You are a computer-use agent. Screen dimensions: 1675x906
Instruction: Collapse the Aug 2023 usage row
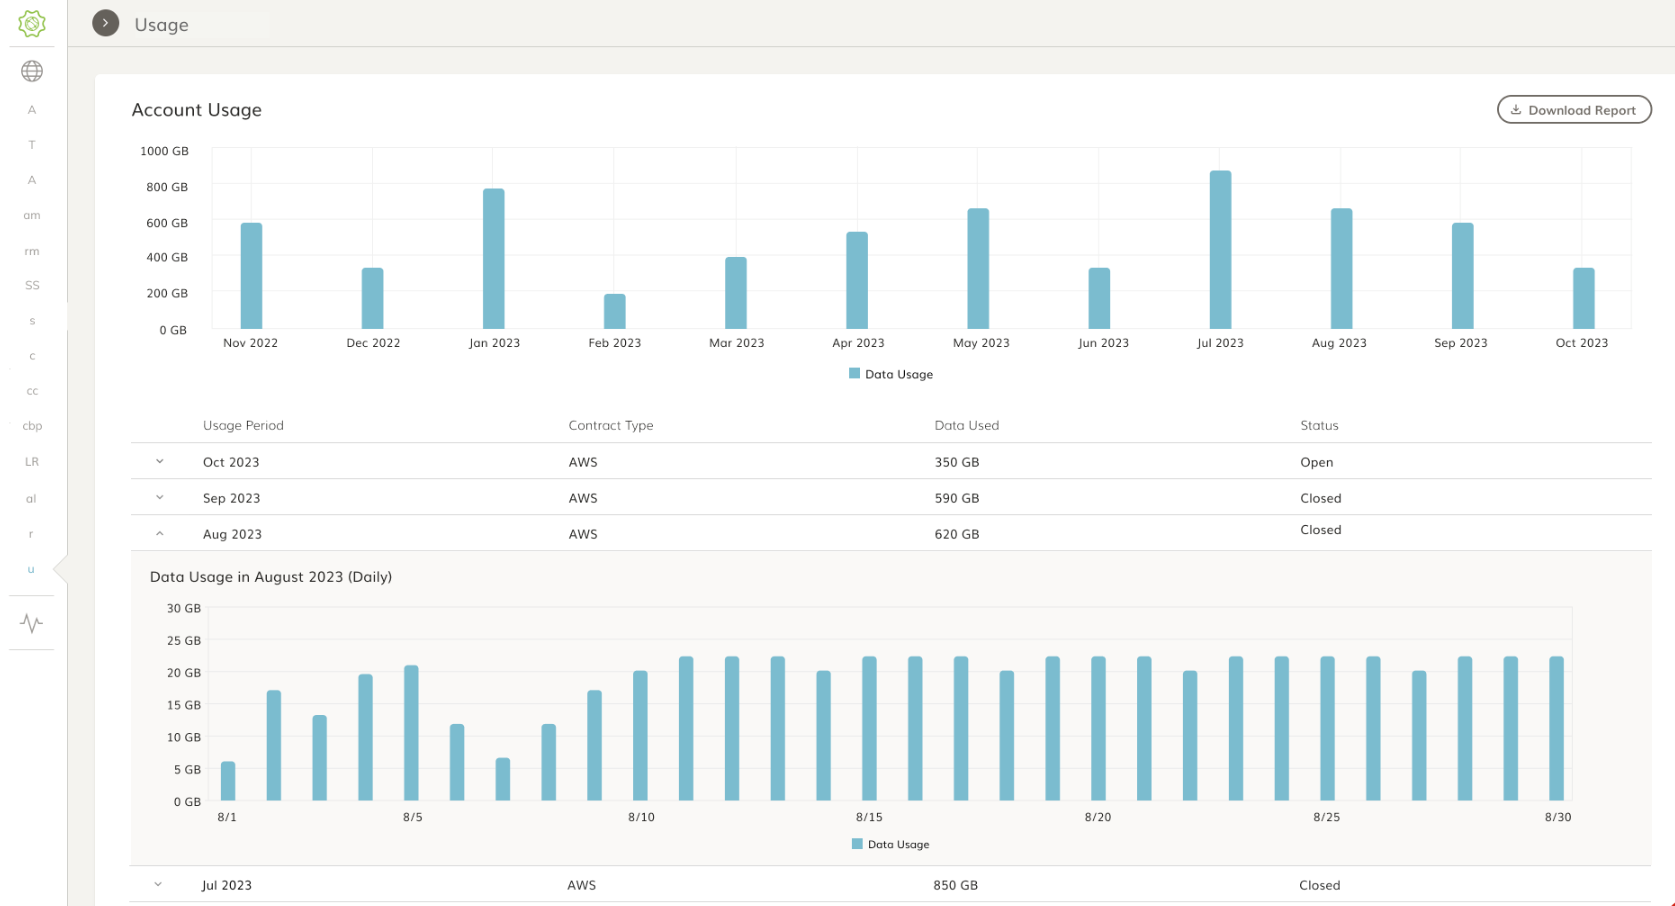click(x=158, y=533)
